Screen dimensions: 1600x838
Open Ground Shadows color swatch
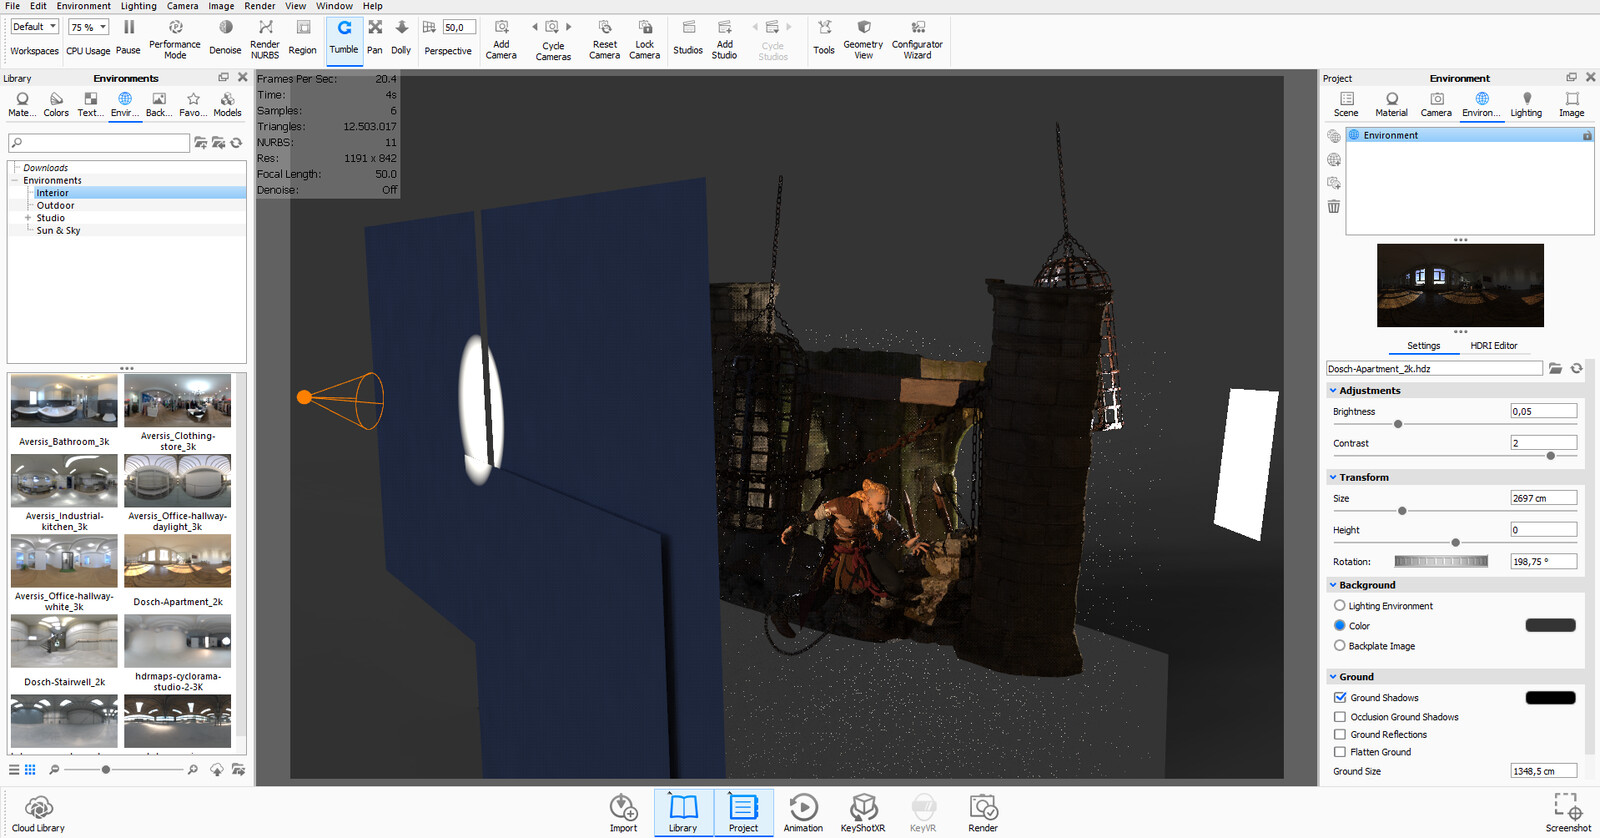(x=1550, y=698)
